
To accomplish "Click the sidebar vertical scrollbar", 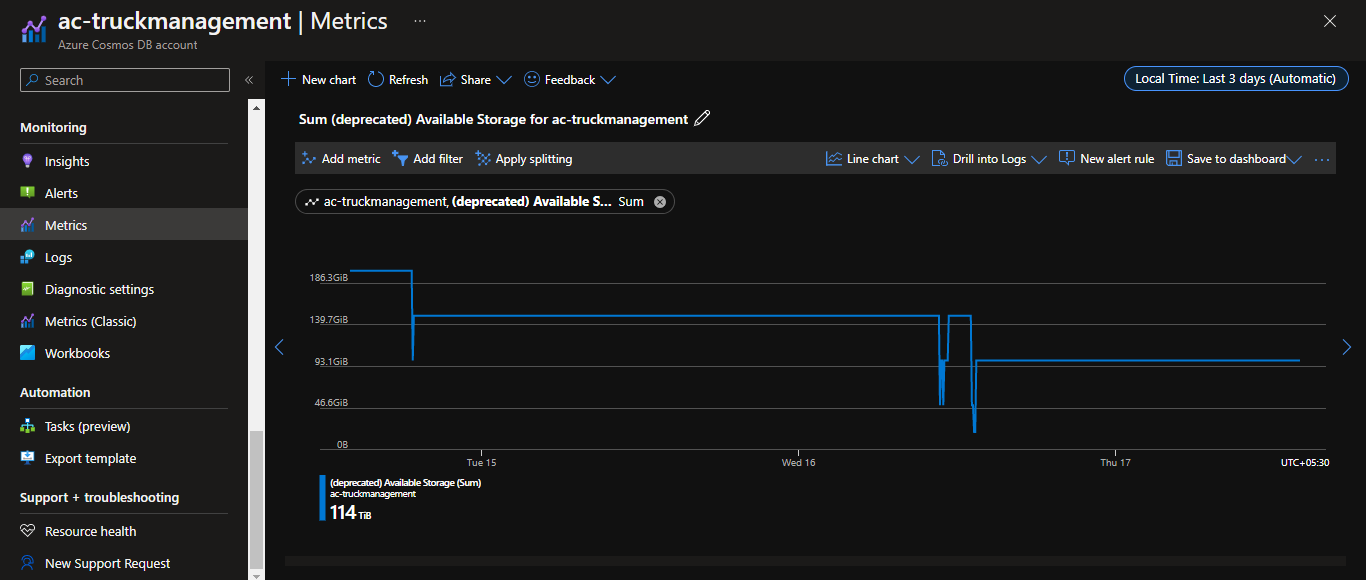I will pyautogui.click(x=257, y=498).
